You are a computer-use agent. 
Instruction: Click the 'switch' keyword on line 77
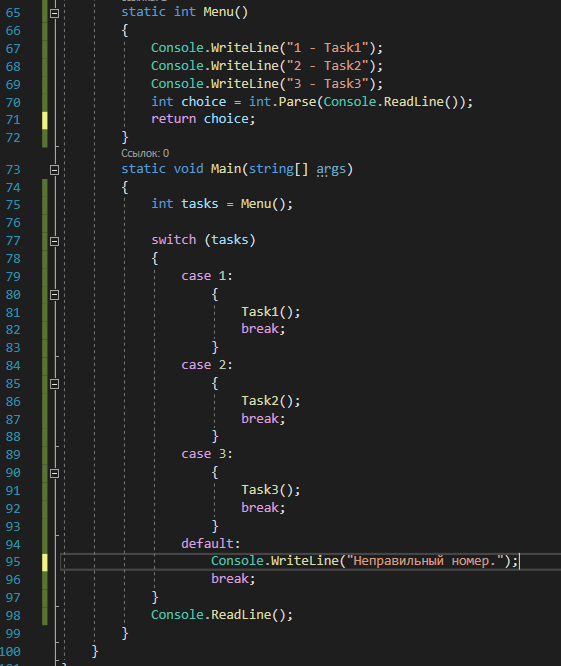point(174,240)
